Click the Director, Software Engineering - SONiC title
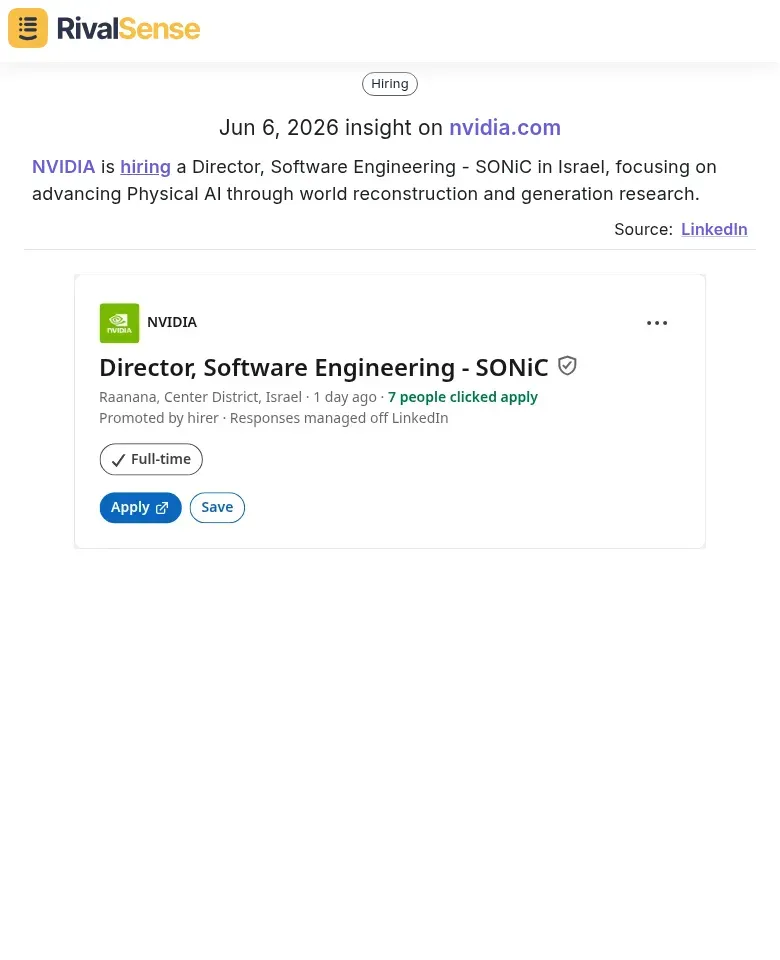Screen dimensions: 780x960 click(324, 367)
